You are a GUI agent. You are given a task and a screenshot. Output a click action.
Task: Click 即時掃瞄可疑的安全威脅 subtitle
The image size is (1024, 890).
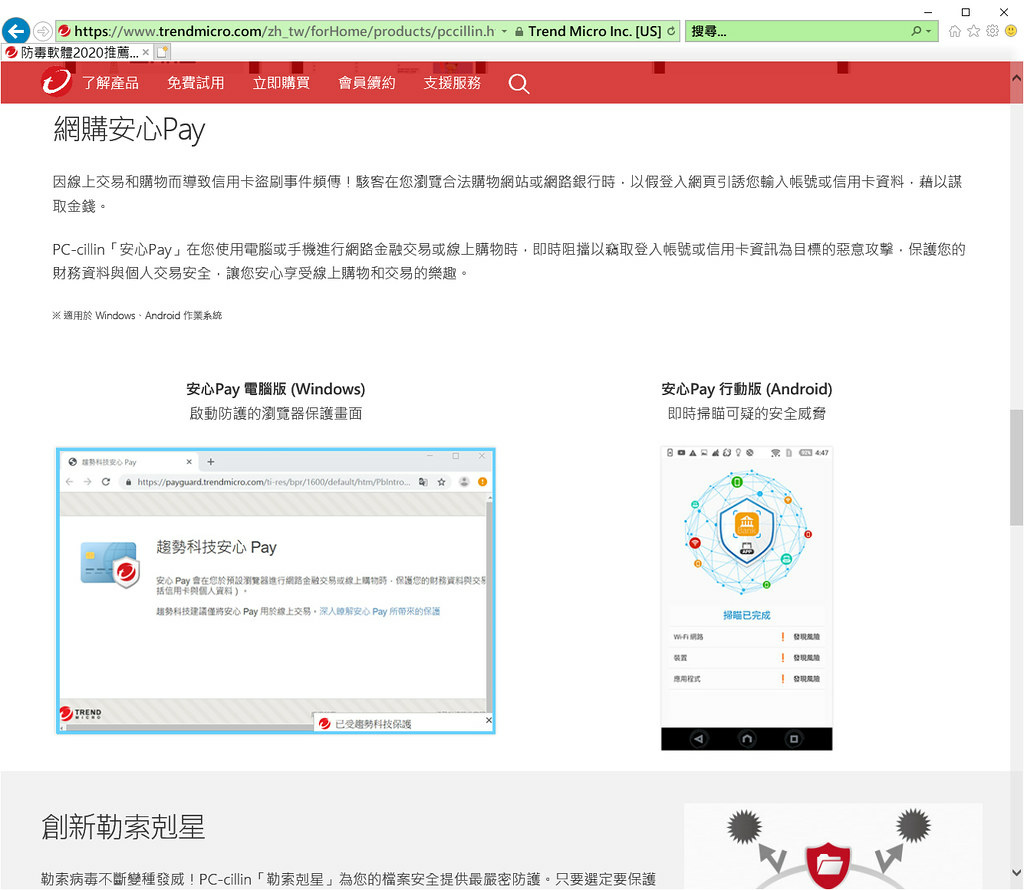[x=746, y=413]
